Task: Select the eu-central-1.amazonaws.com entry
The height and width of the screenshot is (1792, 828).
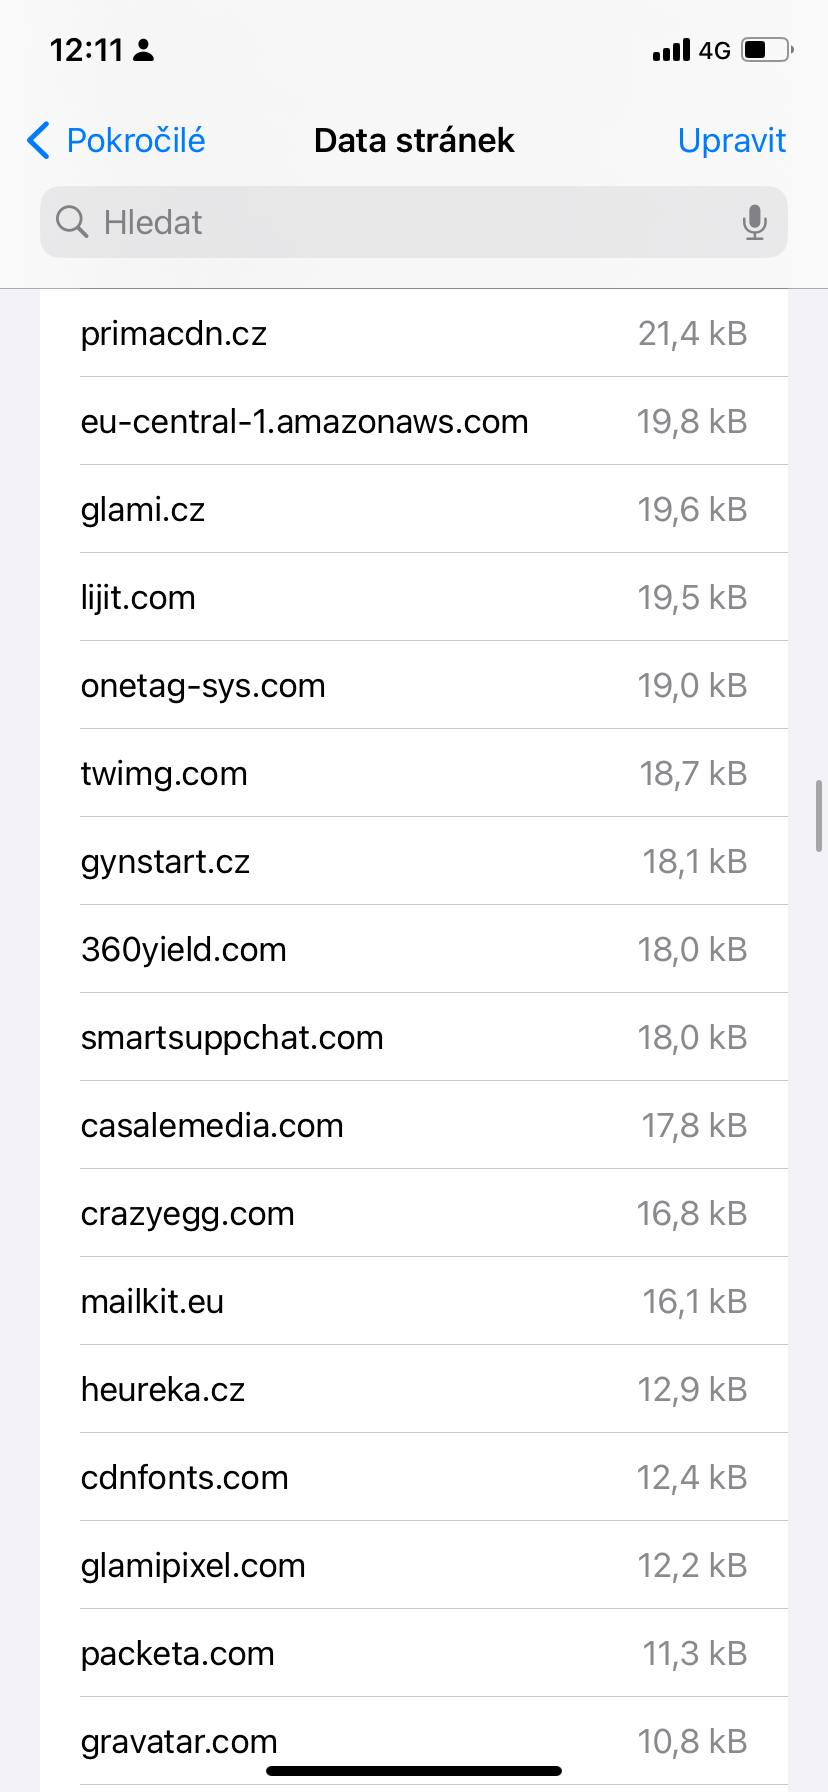Action: click(x=414, y=421)
